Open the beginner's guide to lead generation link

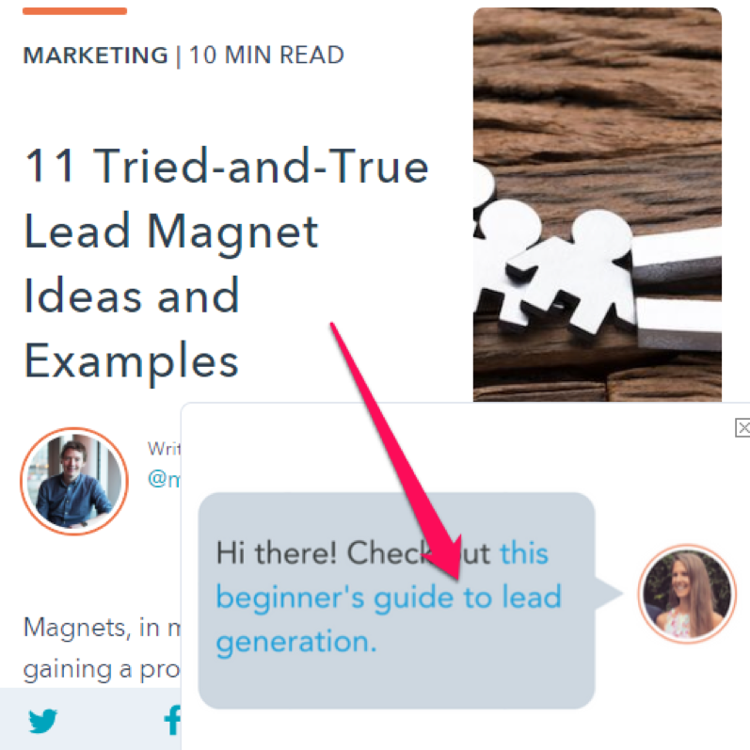[388, 596]
